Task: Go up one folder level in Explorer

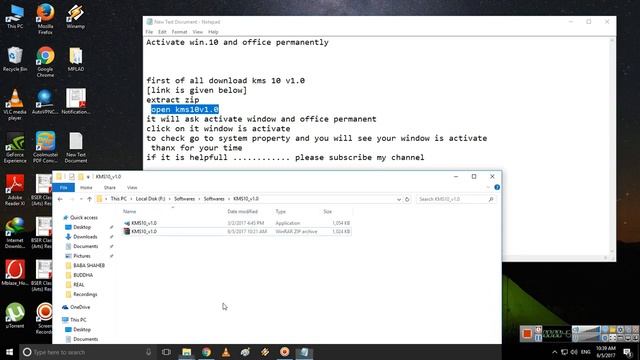Action: 89,199
